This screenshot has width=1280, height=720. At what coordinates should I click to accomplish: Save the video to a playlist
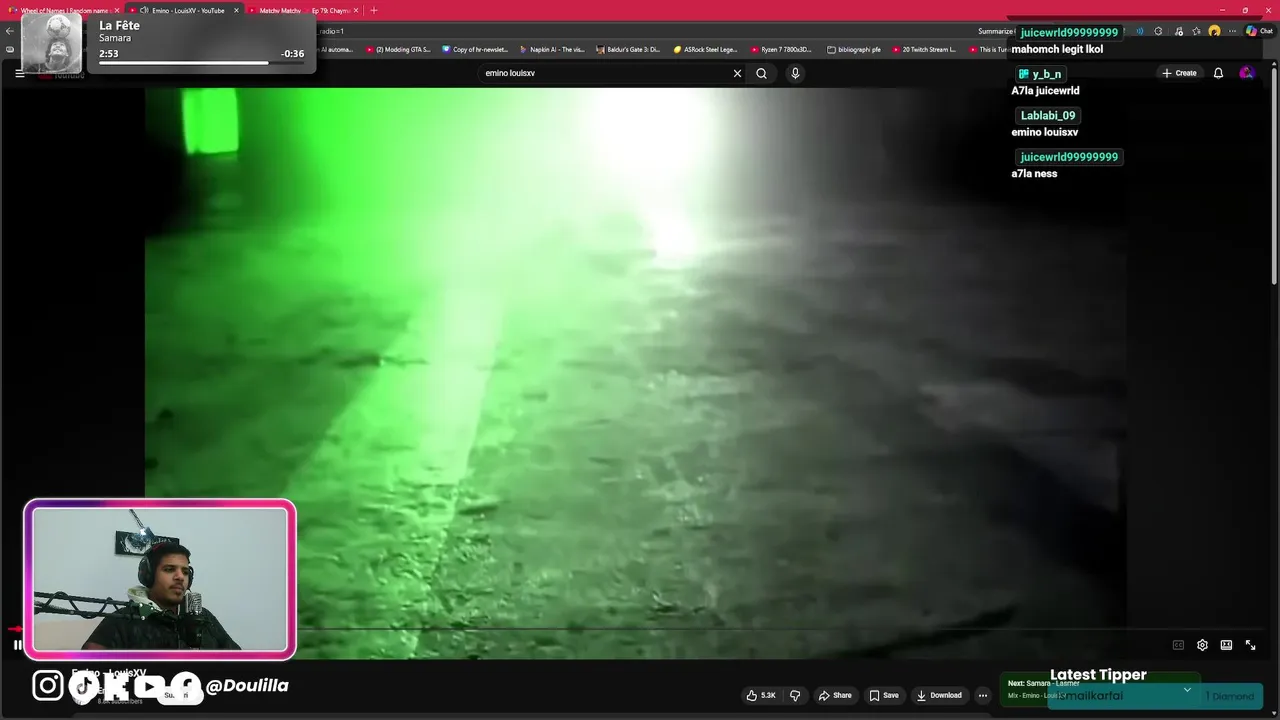[884, 695]
